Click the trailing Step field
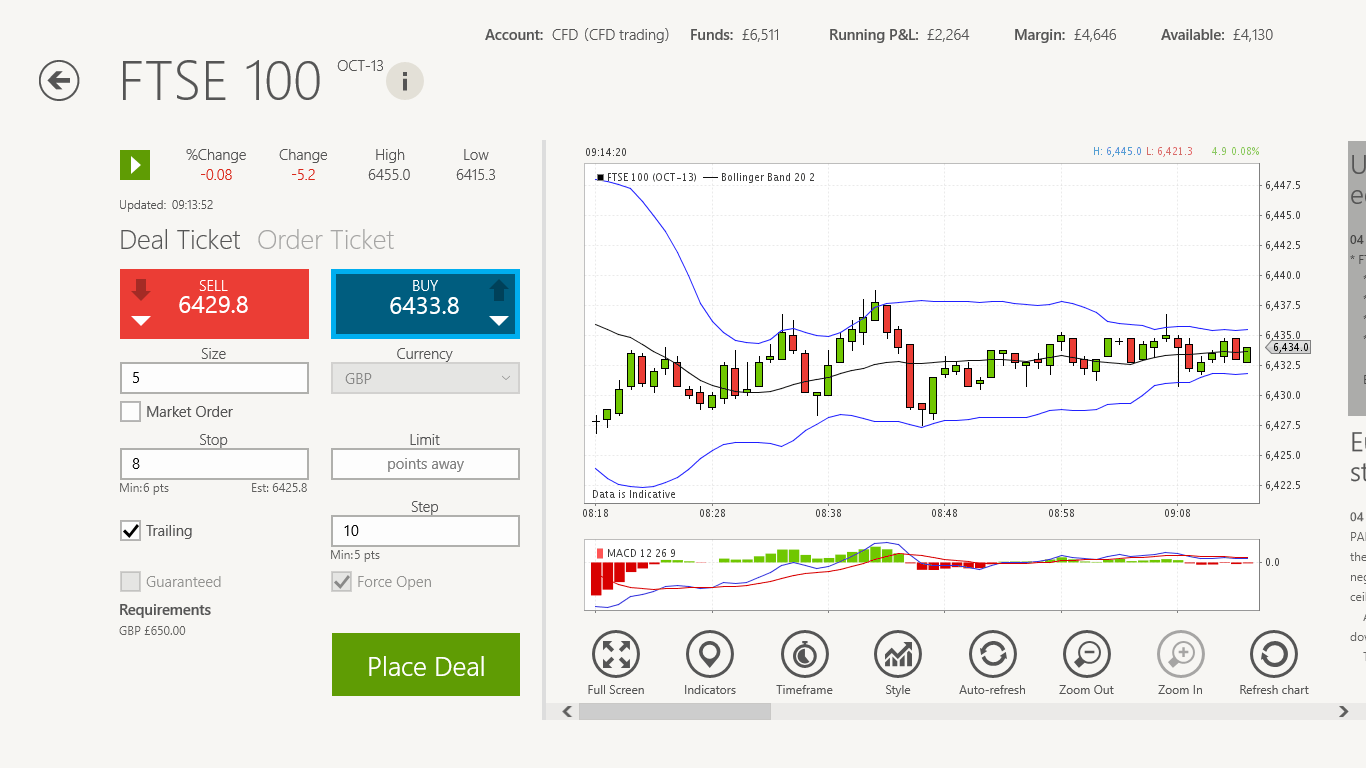The height and width of the screenshot is (768, 1366). (425, 531)
